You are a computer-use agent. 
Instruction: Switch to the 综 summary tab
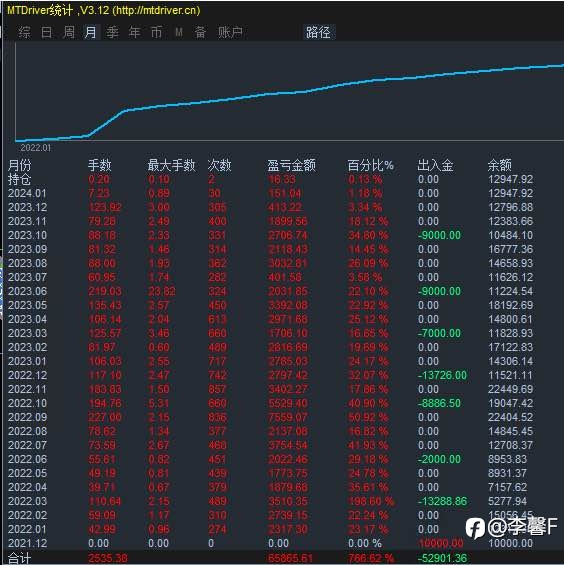coord(24,32)
